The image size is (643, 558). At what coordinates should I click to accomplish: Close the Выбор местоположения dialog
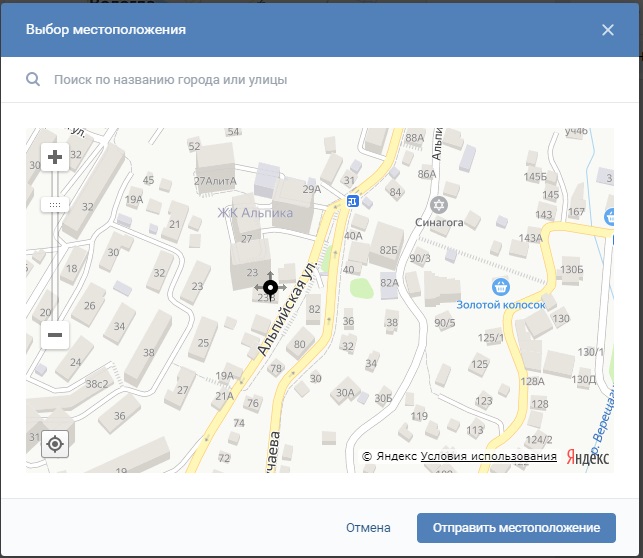tap(608, 30)
